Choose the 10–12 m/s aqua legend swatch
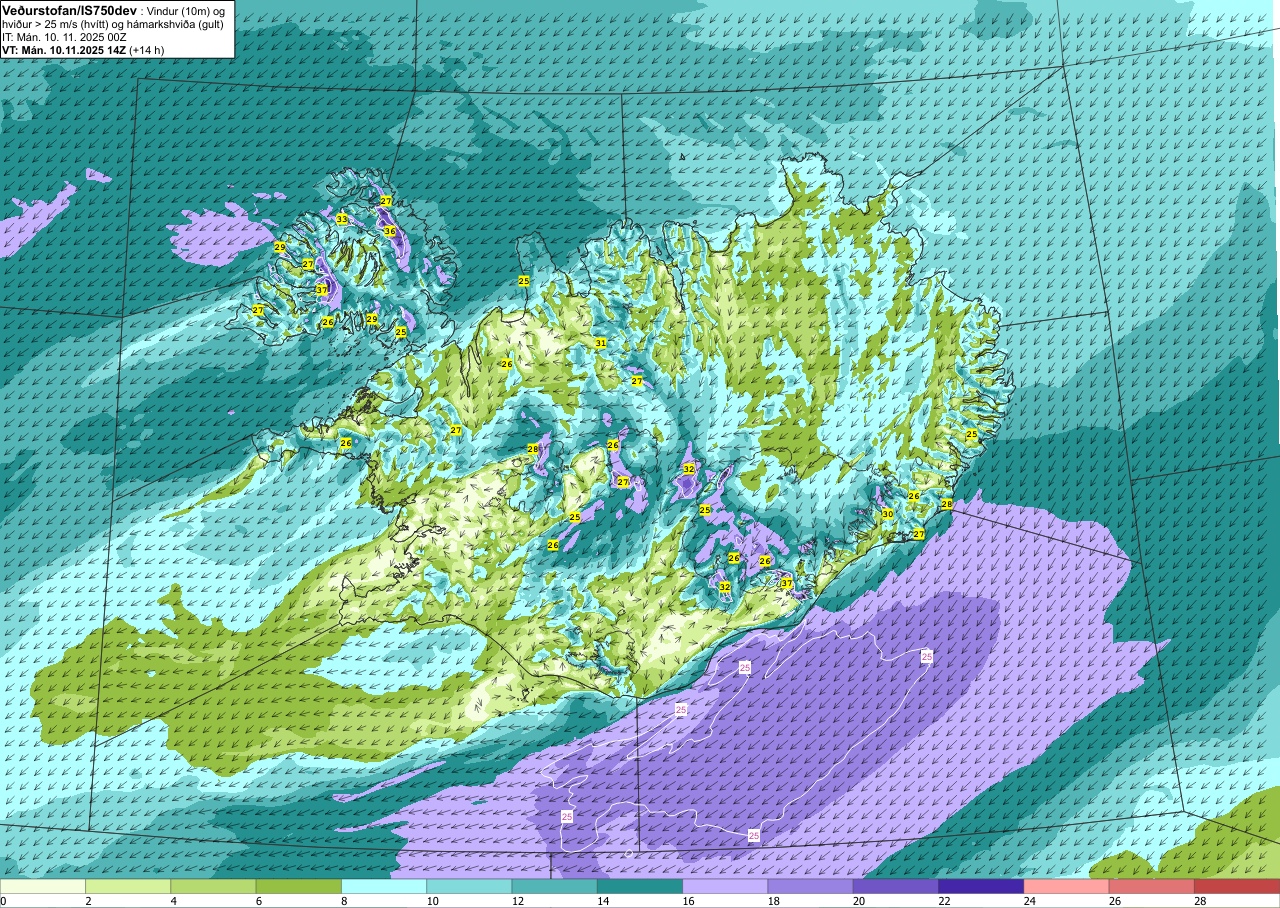 [x=469, y=886]
